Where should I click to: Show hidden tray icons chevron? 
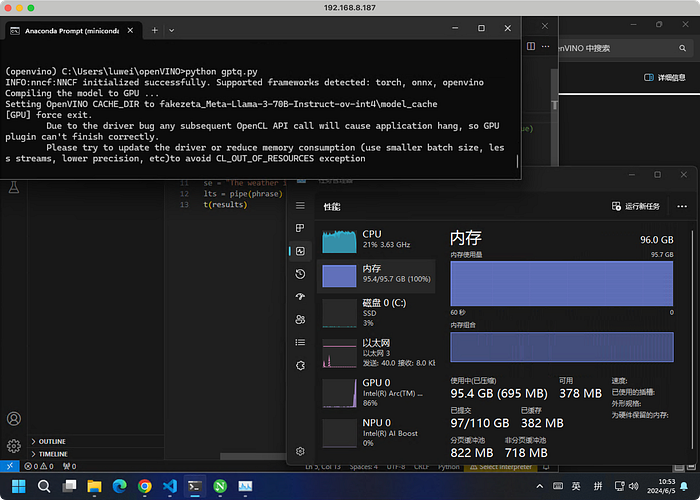(x=539, y=486)
